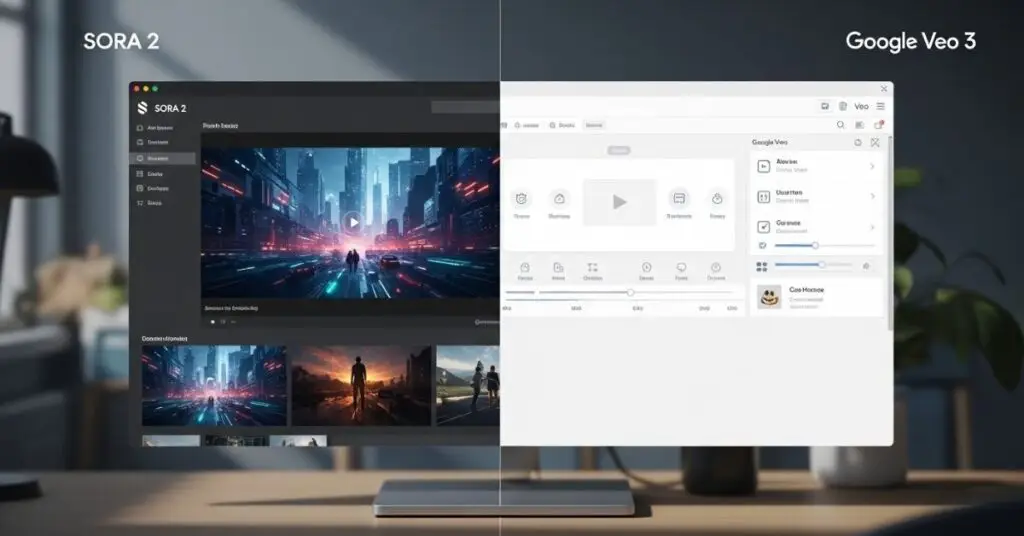Viewport: 1024px width, 536px height.
Task: Click the card icon right of the placeholder
Action: [679, 198]
